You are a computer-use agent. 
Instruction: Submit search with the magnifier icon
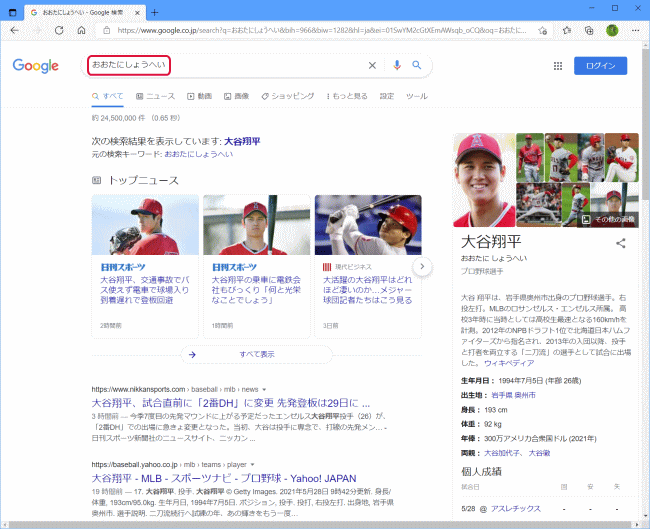(417, 65)
